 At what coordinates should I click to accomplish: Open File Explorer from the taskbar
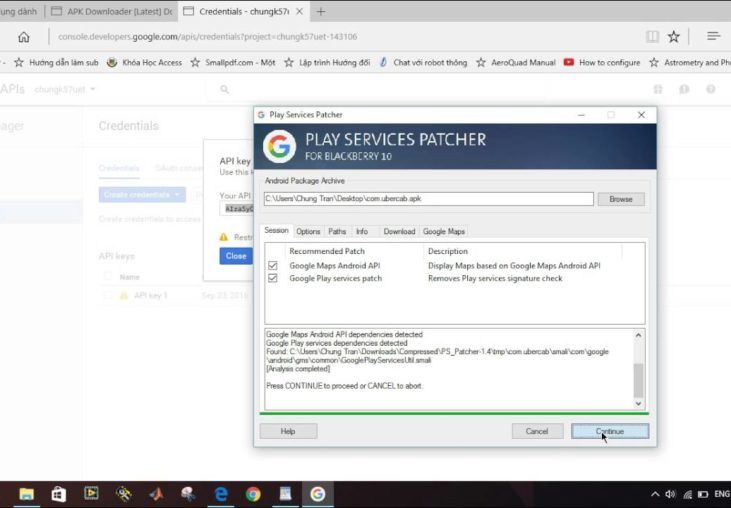click(27, 493)
